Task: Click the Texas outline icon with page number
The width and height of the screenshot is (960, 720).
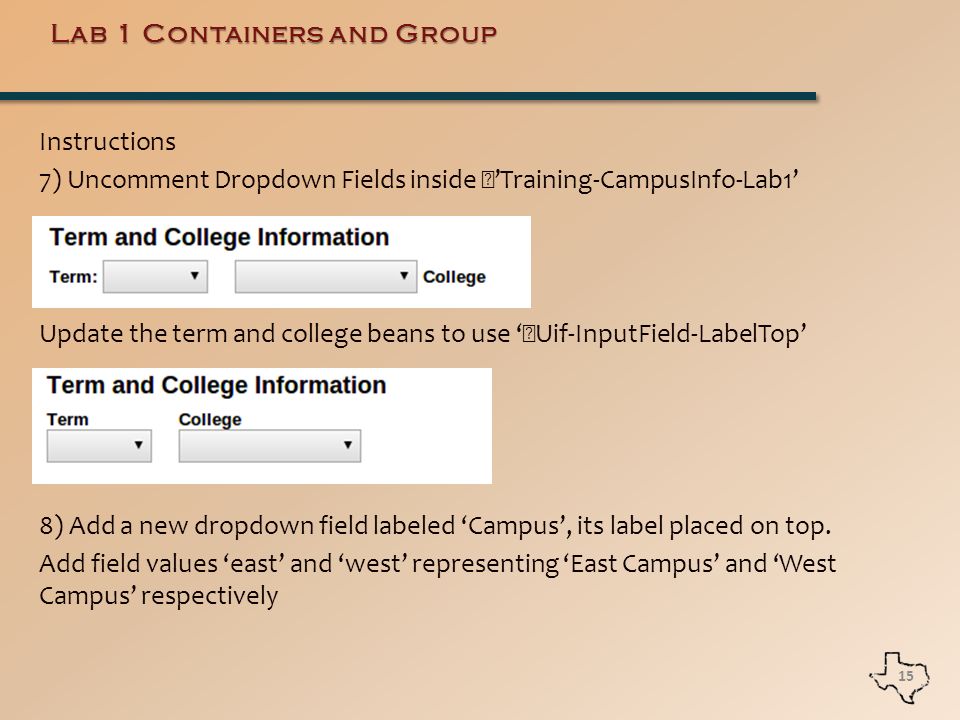Action: coord(900,677)
